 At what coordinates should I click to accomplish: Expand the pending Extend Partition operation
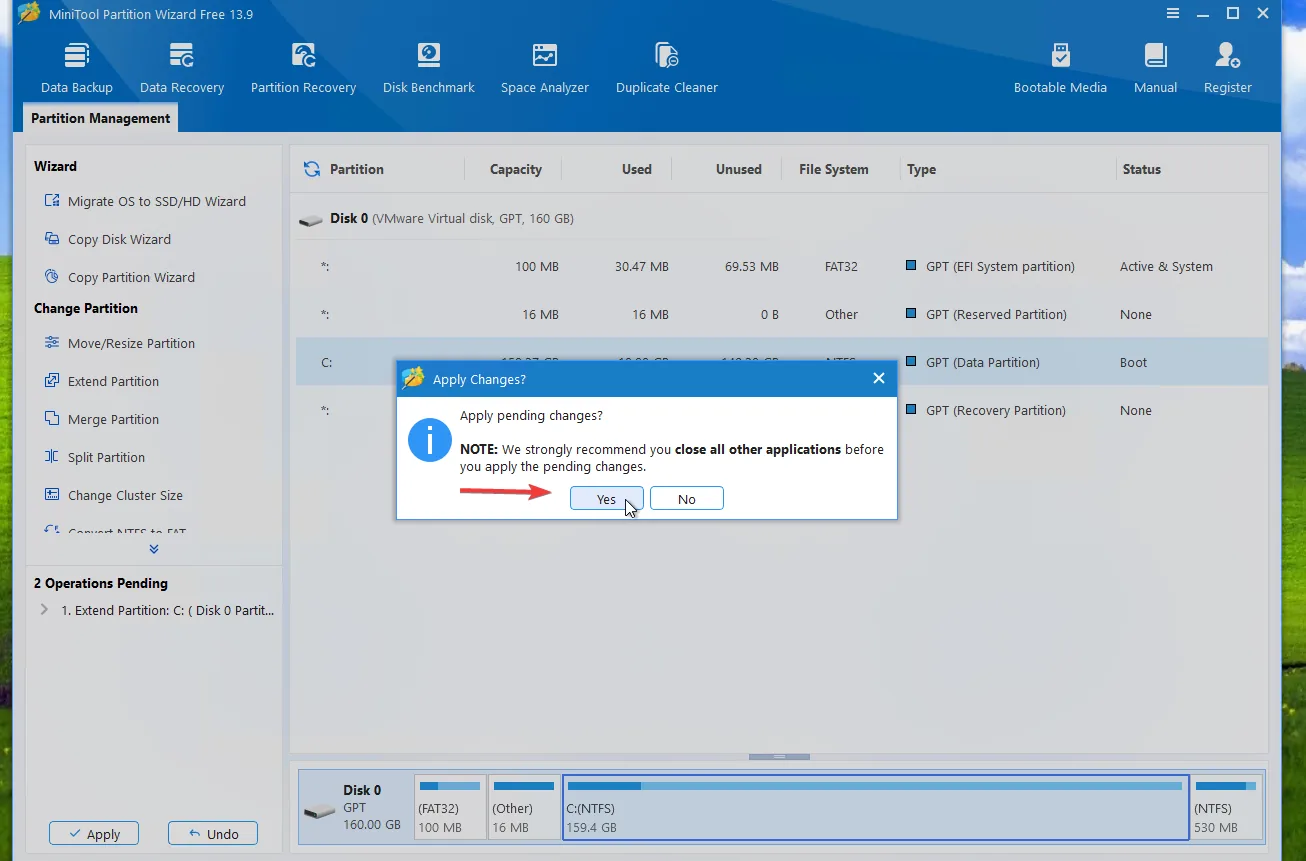point(43,610)
